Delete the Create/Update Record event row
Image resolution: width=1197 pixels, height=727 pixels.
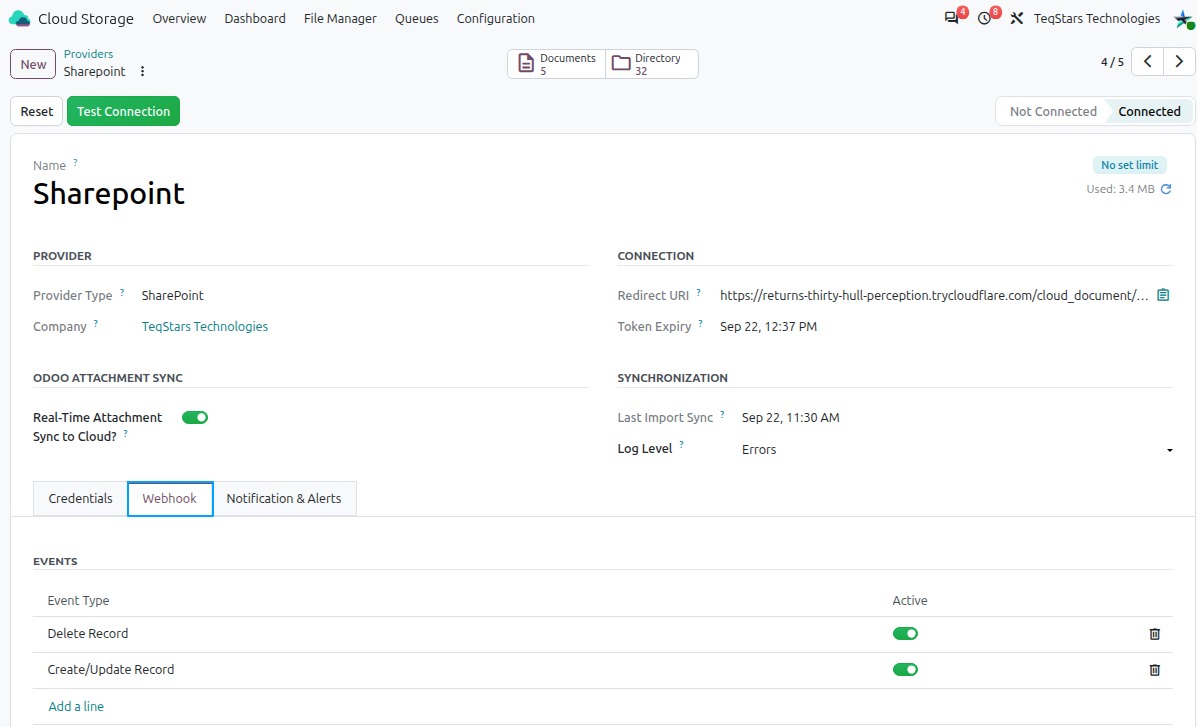click(1154, 670)
